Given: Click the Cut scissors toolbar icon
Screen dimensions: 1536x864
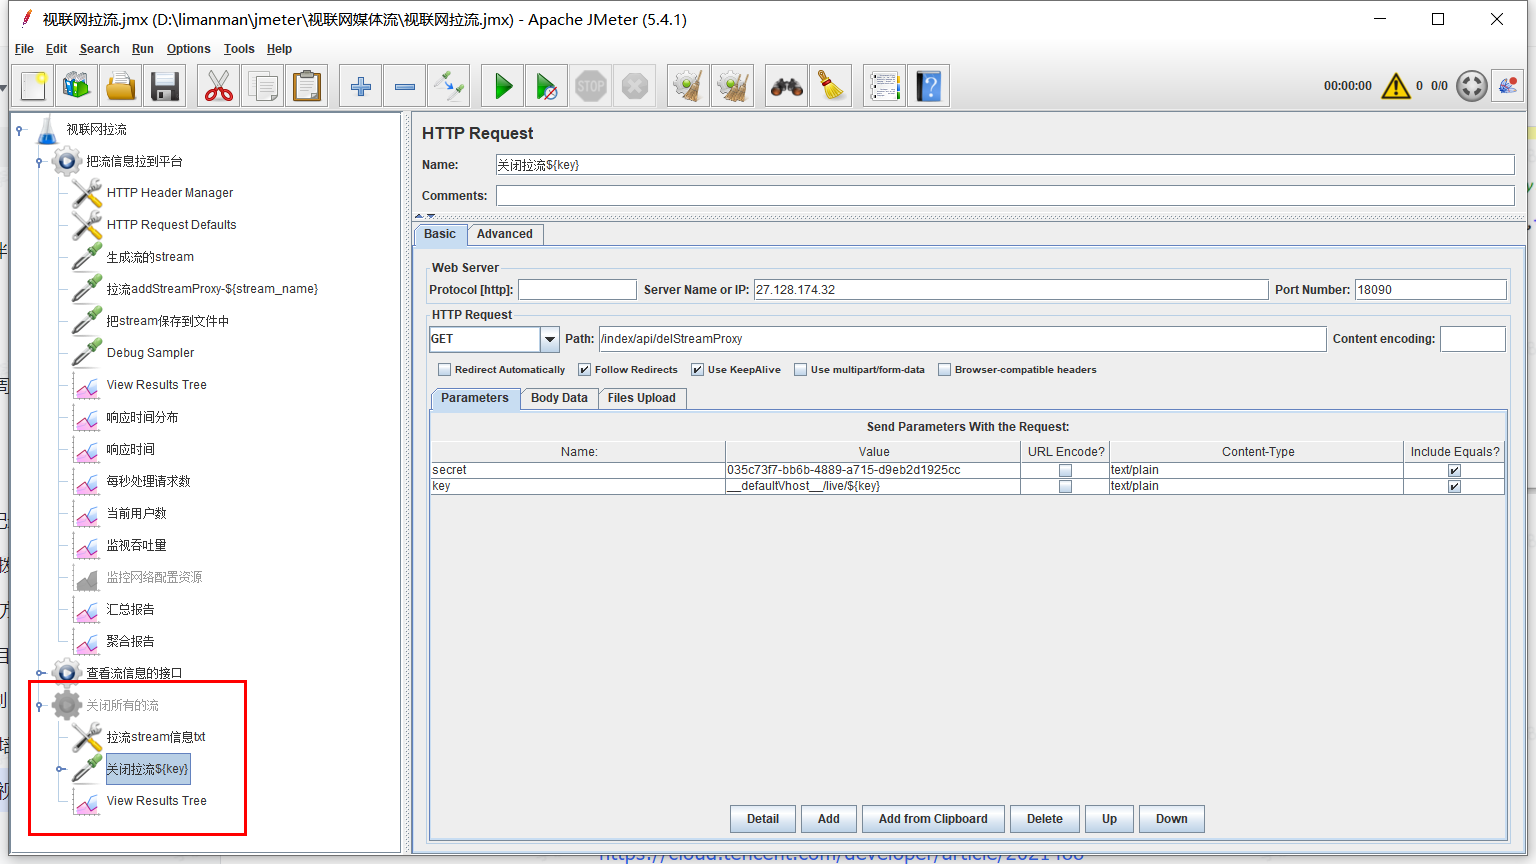Looking at the screenshot, I should click(218, 87).
